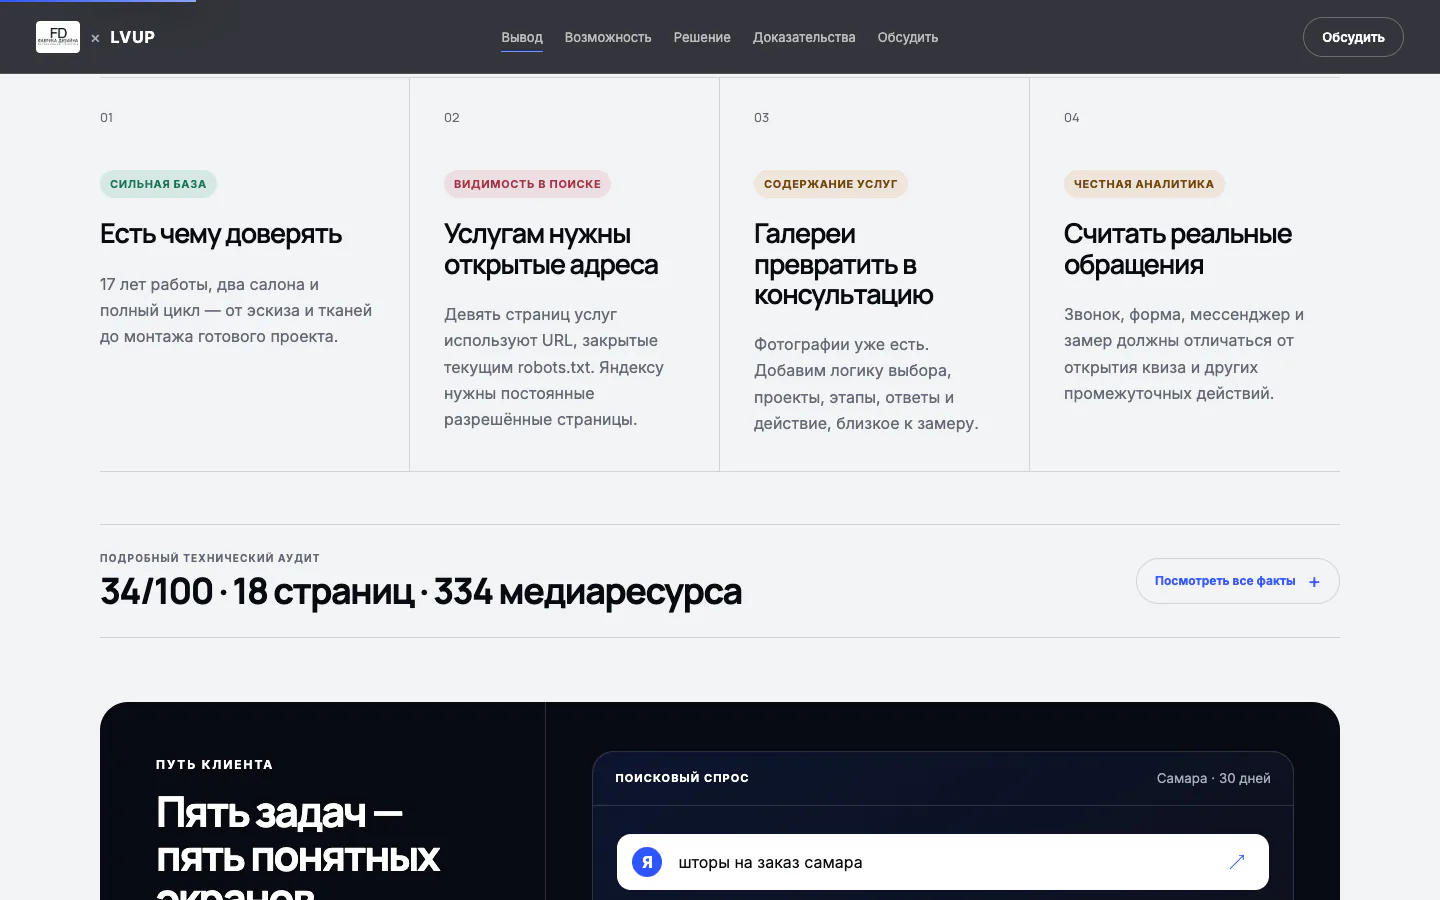Click the ВИДИМОСТЬ В ПОИСКЕ red tag

point(527,184)
